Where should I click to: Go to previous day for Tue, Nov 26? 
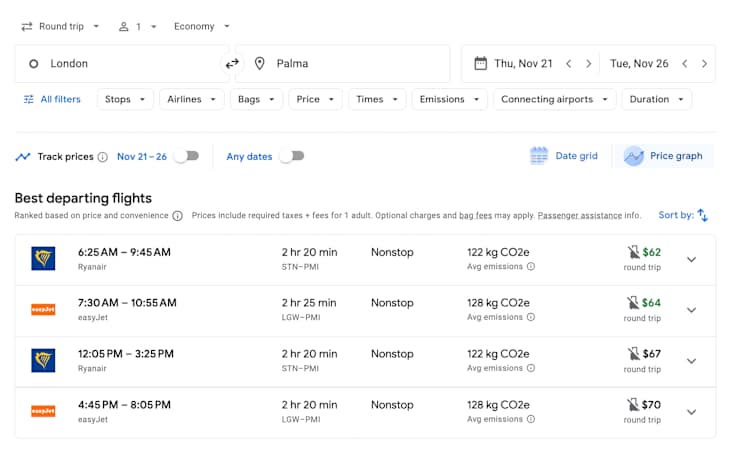[x=685, y=64]
